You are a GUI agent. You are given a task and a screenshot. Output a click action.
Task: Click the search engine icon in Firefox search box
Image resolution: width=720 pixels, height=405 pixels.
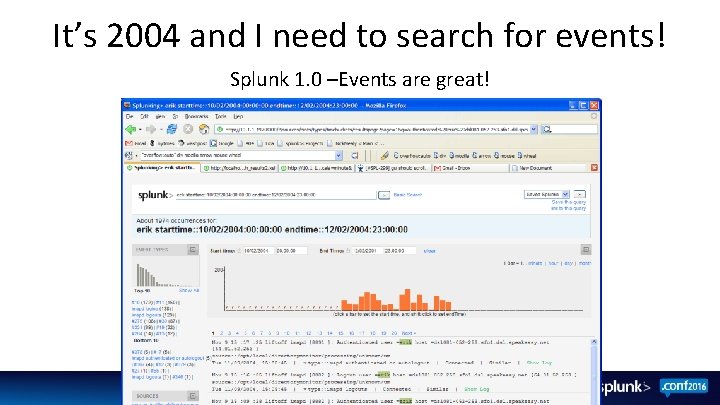coord(547,129)
